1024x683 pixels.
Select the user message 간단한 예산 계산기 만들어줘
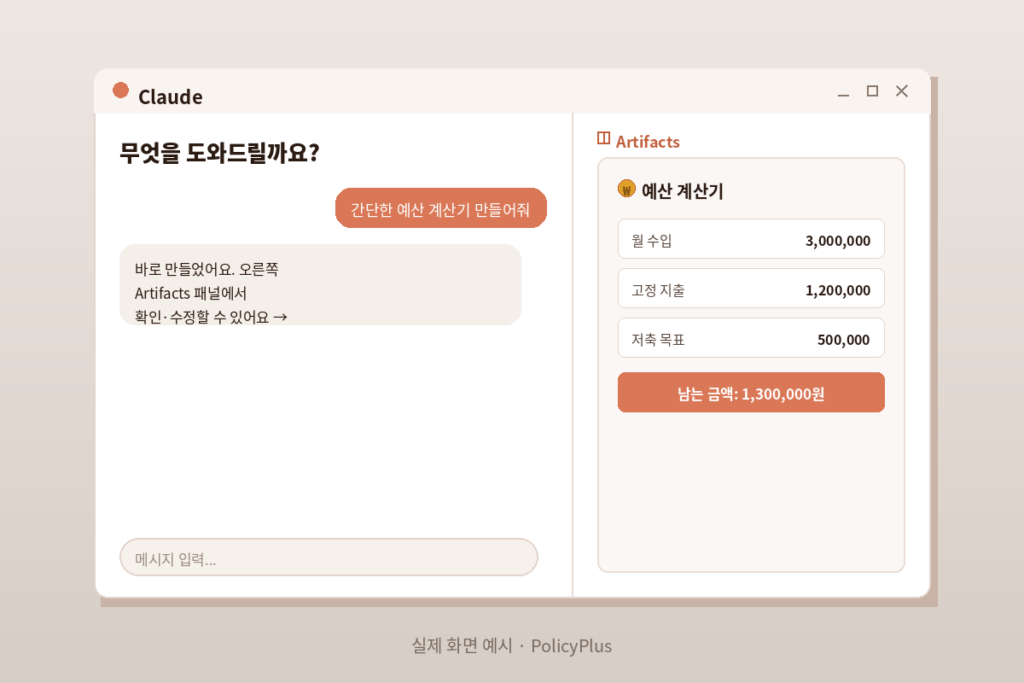click(x=441, y=208)
